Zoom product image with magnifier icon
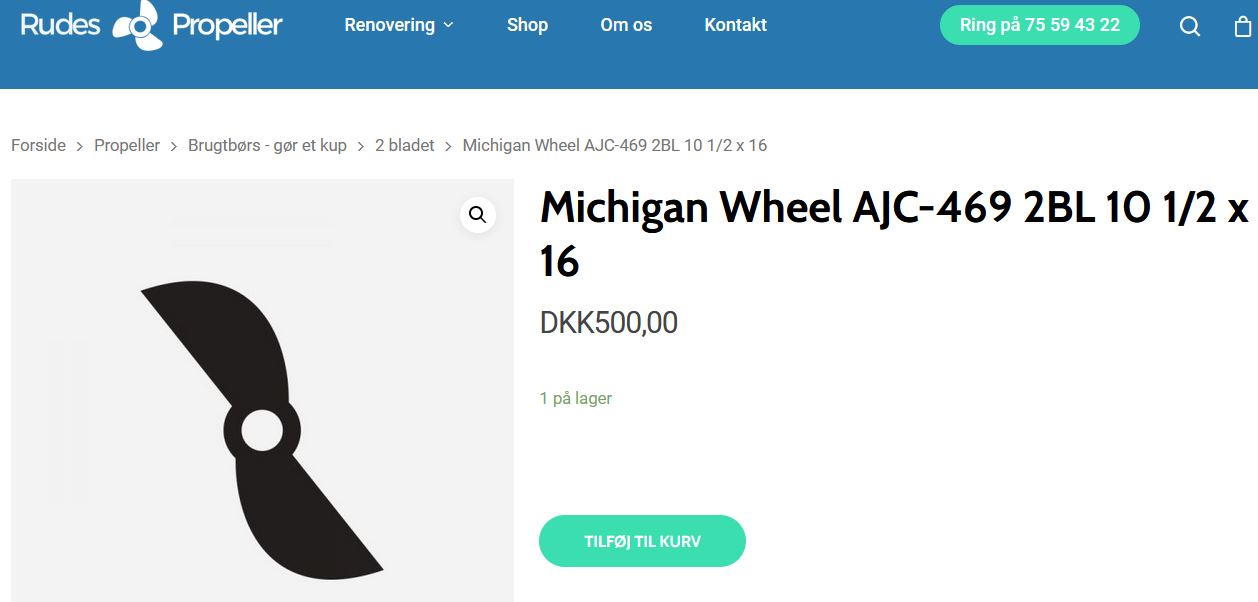Image resolution: width=1258 pixels, height=602 pixels. [x=478, y=214]
